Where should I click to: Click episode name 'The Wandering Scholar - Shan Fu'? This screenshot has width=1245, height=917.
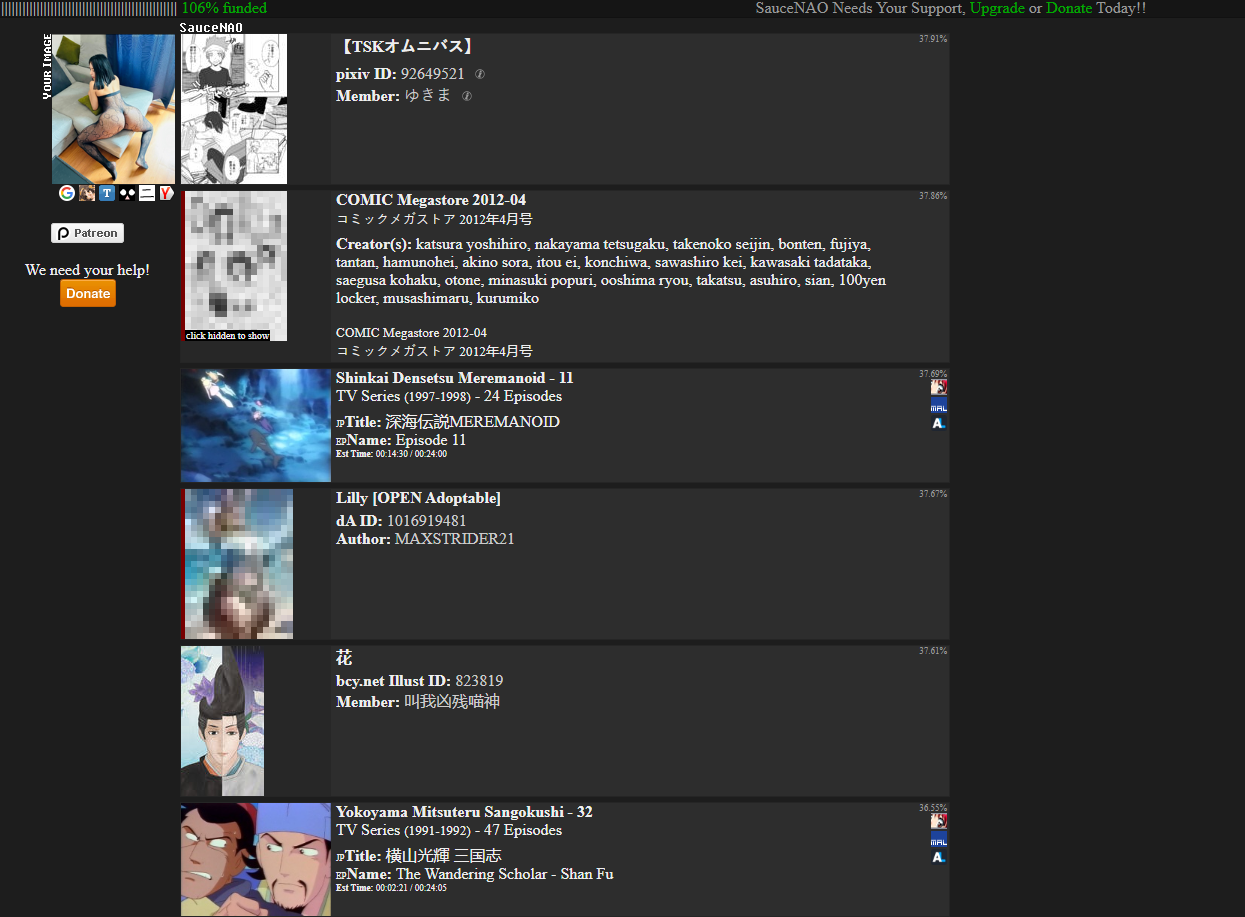(505, 874)
